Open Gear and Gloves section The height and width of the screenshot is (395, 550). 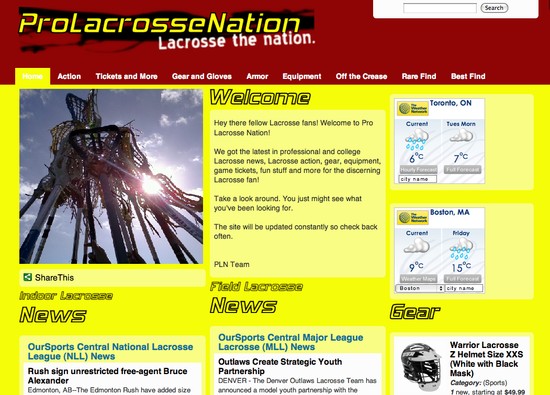[202, 76]
